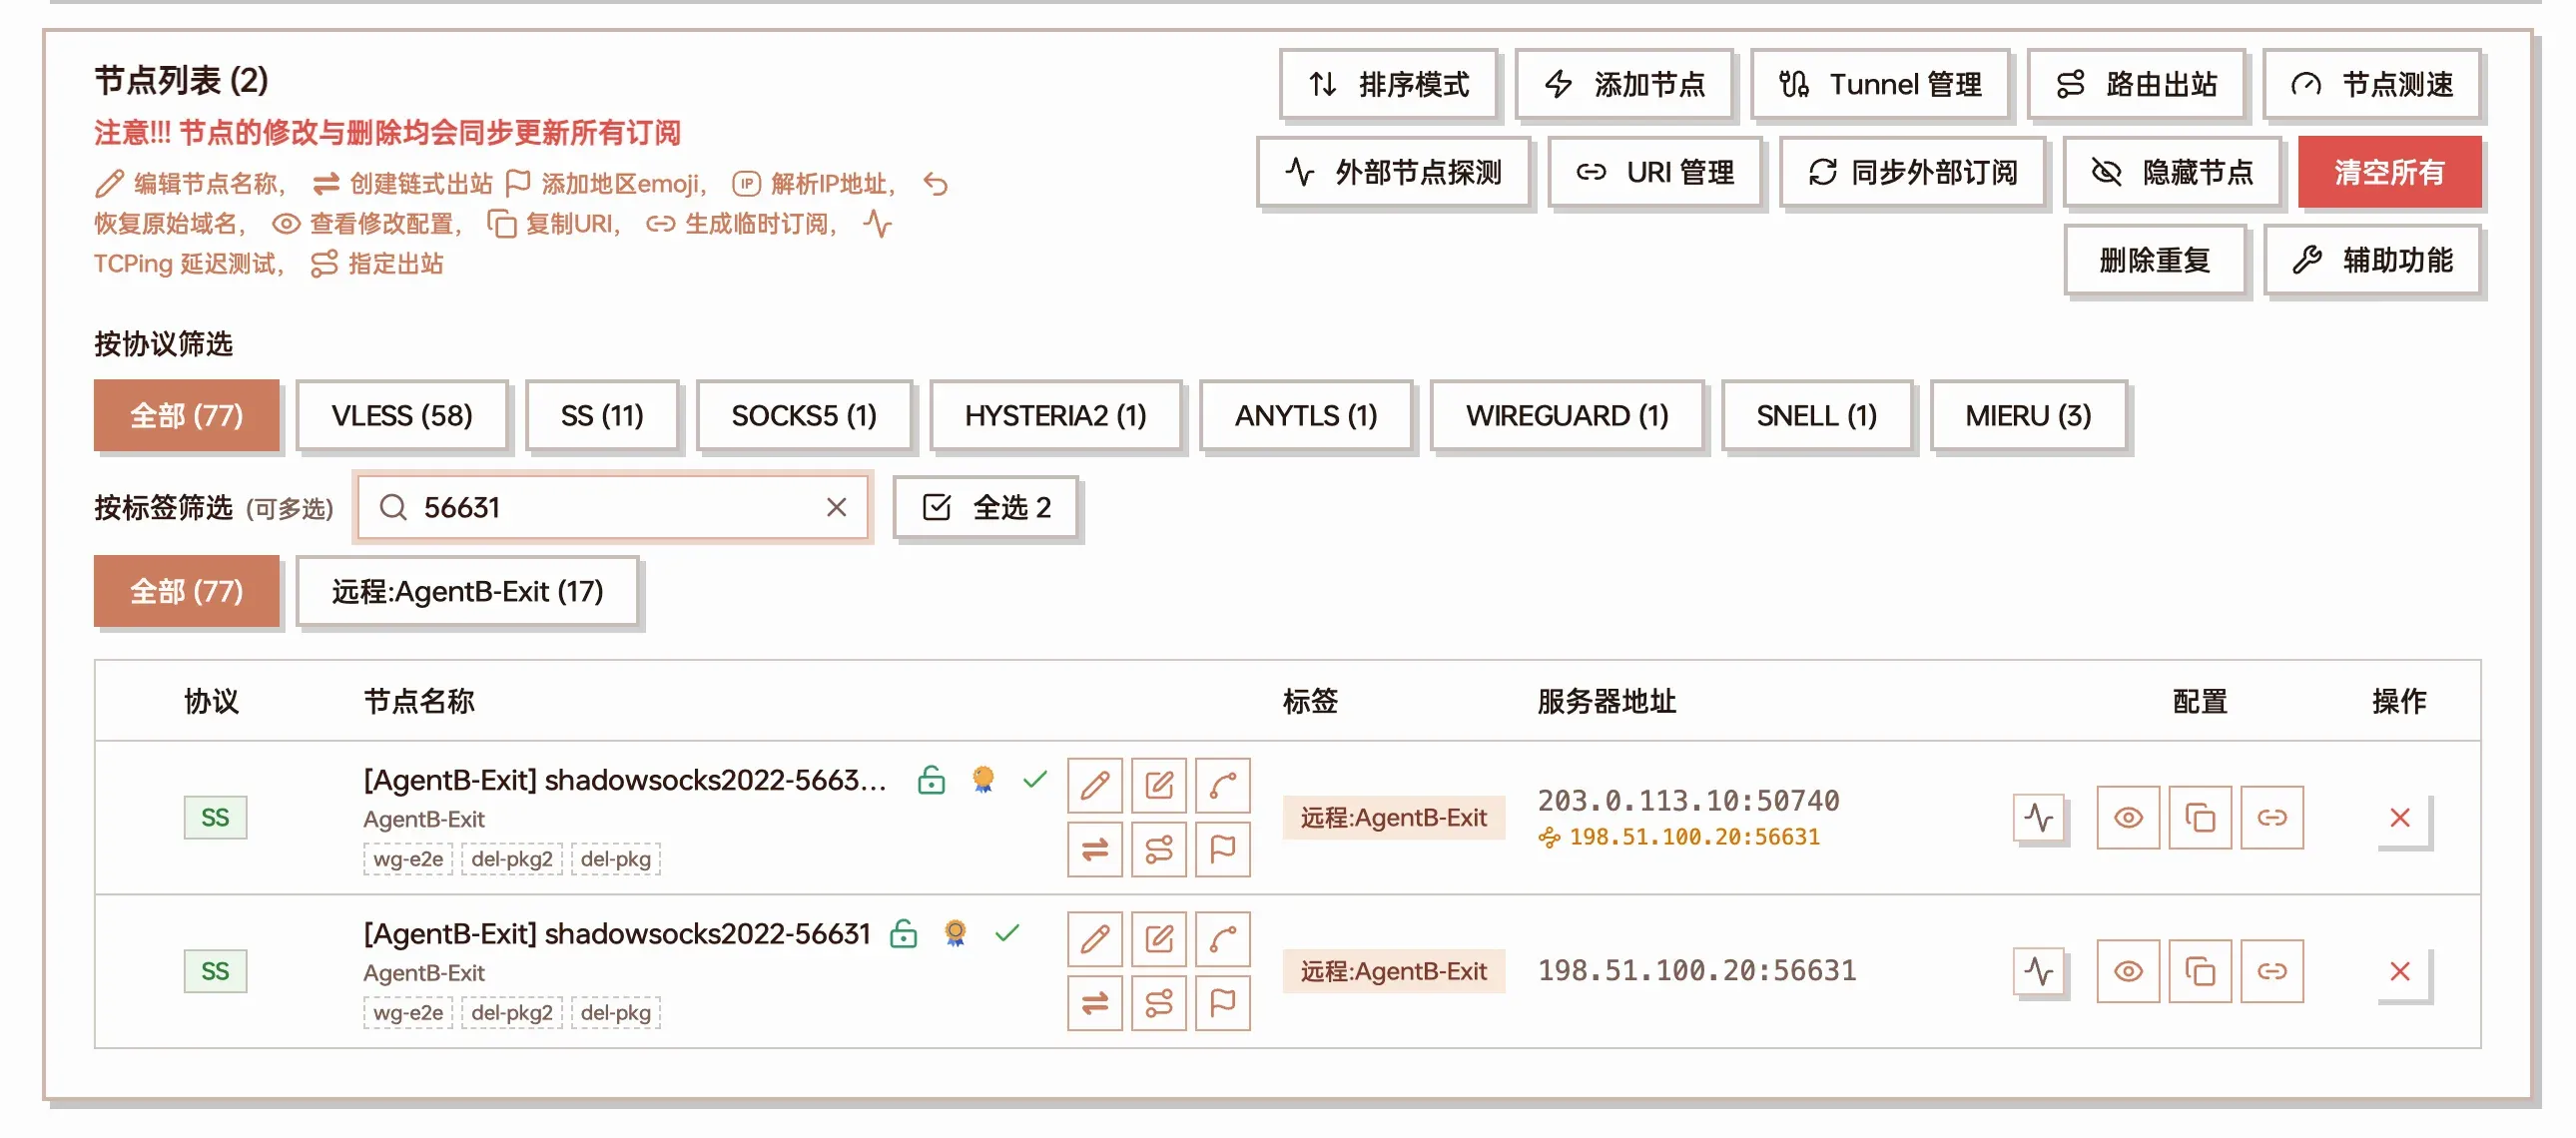The width and height of the screenshot is (2576, 1138).
Task: Click the medal badge icon beside shadowsocks2022-5663… name
Action: point(983,779)
